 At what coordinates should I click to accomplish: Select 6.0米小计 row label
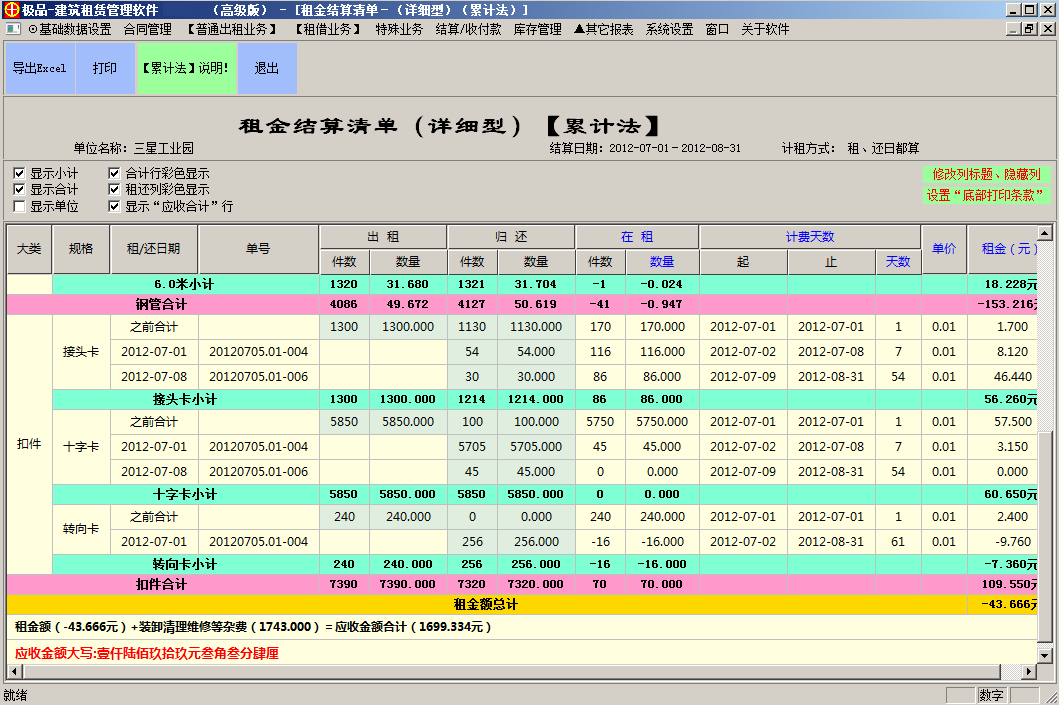[x=184, y=284]
